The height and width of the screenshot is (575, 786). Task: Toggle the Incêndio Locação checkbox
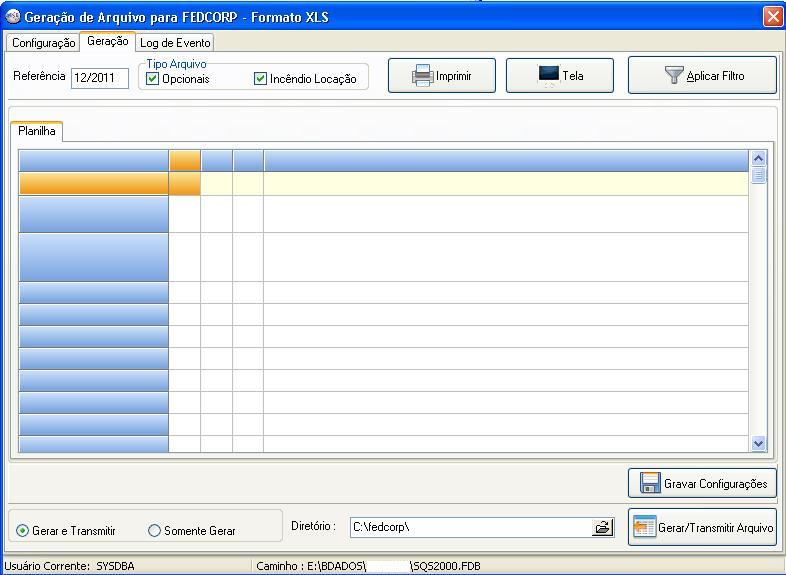(x=261, y=79)
